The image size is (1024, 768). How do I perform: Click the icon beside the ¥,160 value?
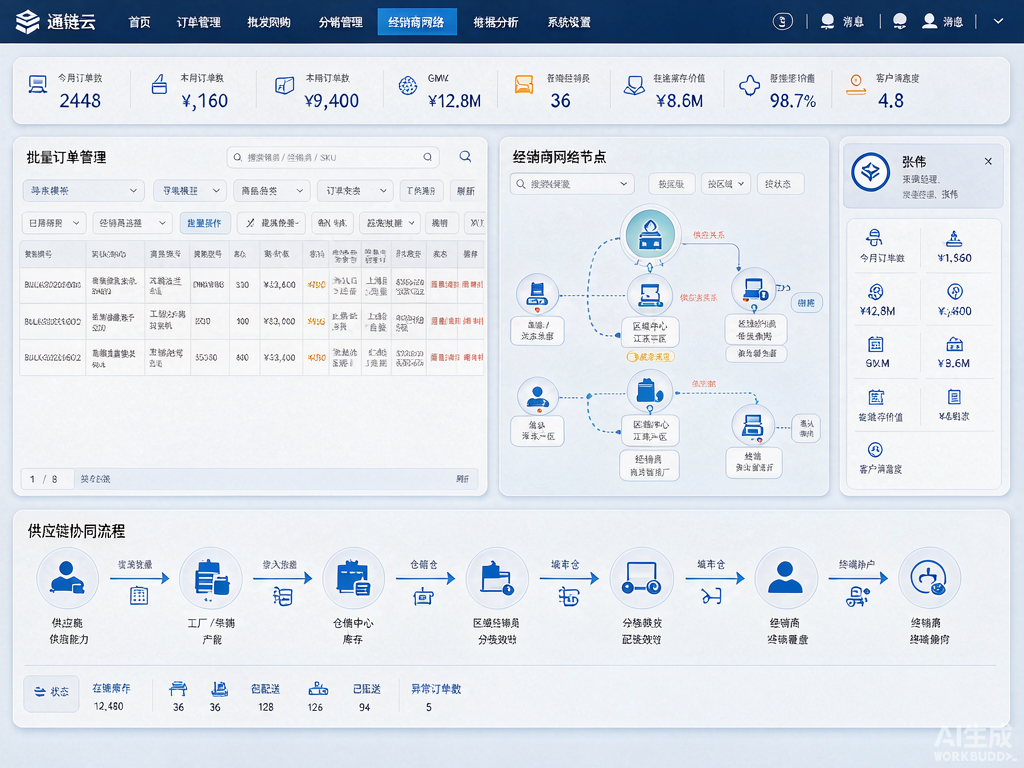pos(159,84)
